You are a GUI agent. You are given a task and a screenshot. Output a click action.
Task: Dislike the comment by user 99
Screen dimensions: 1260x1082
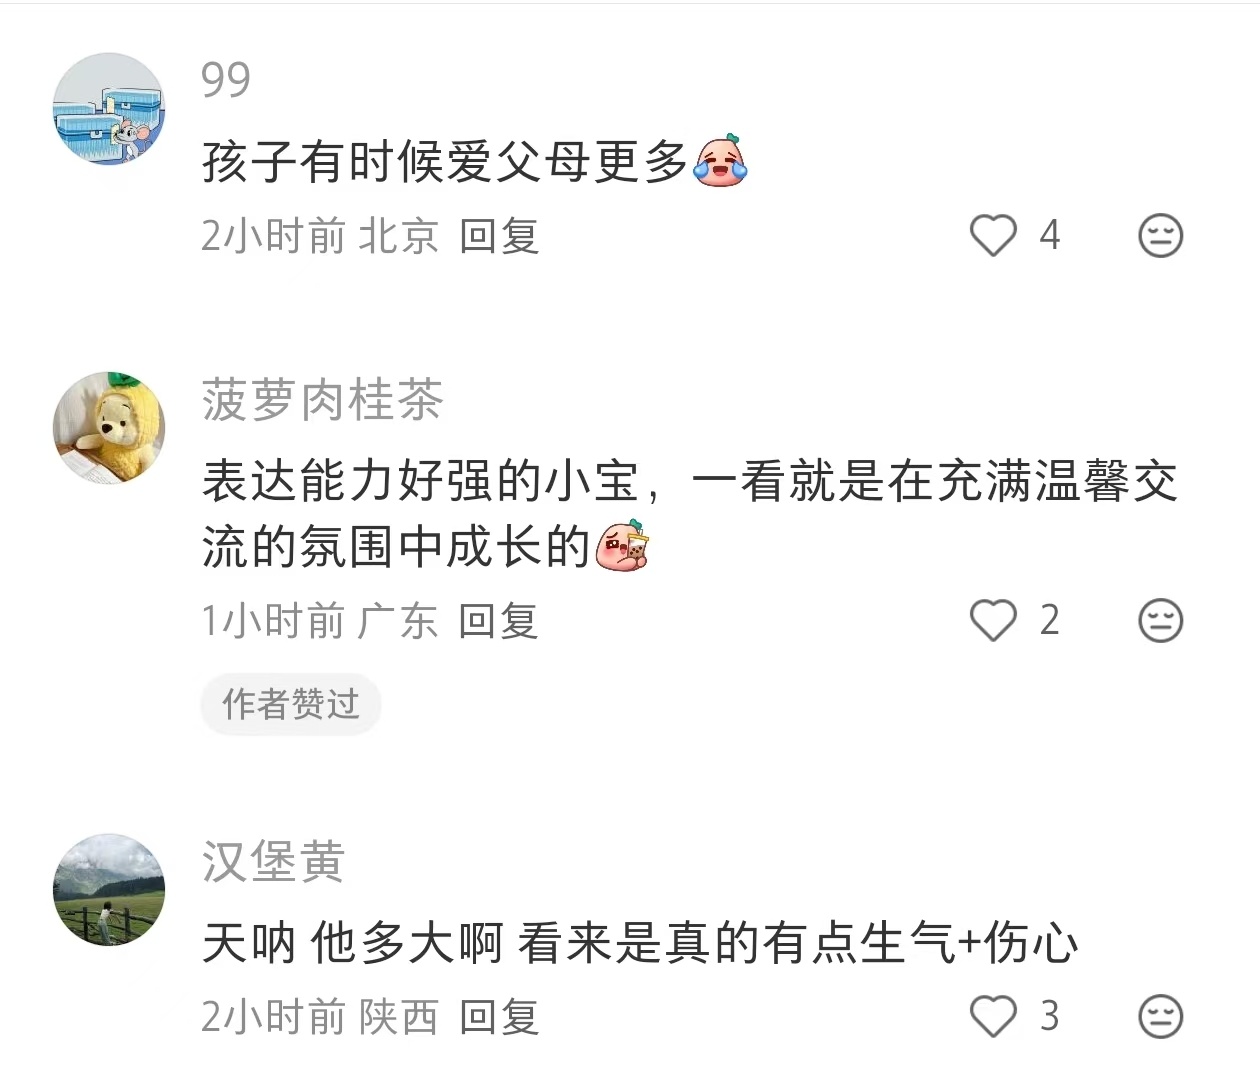(x=1161, y=236)
